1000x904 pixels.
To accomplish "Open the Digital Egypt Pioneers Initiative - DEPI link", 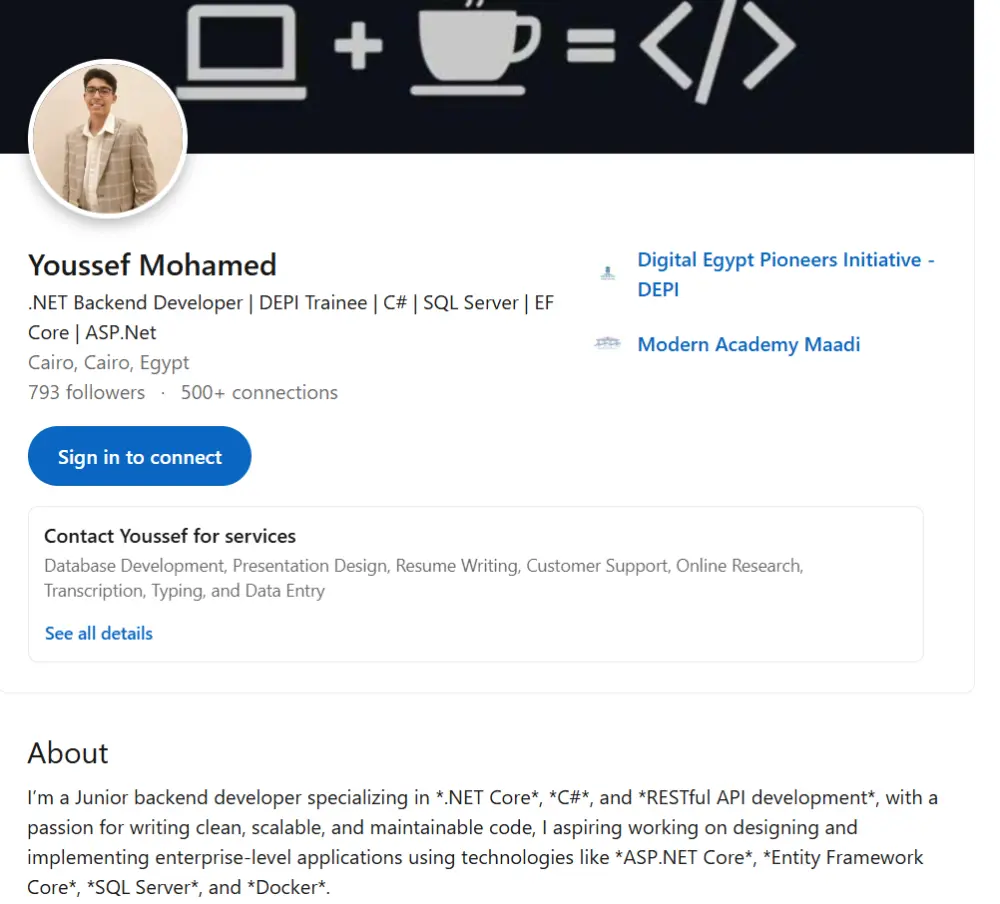I will click(x=786, y=274).
